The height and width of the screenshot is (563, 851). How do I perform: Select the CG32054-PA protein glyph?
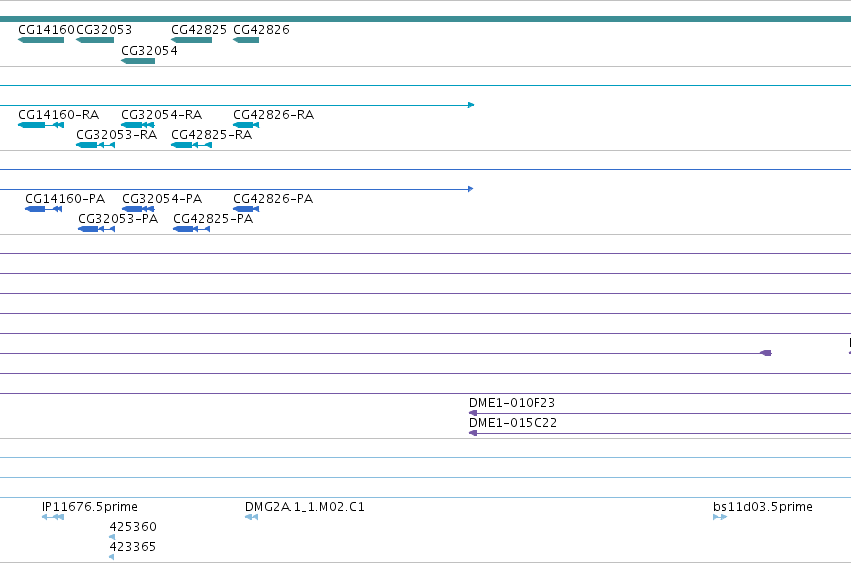(138, 209)
